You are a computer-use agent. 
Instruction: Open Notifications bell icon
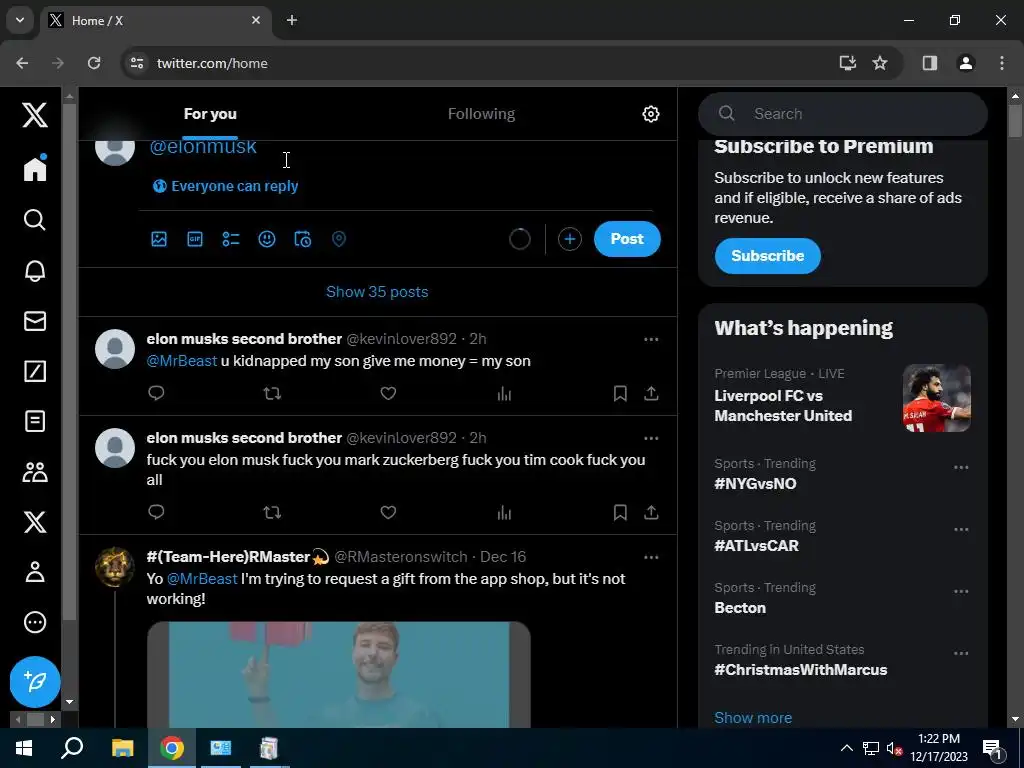click(x=35, y=271)
